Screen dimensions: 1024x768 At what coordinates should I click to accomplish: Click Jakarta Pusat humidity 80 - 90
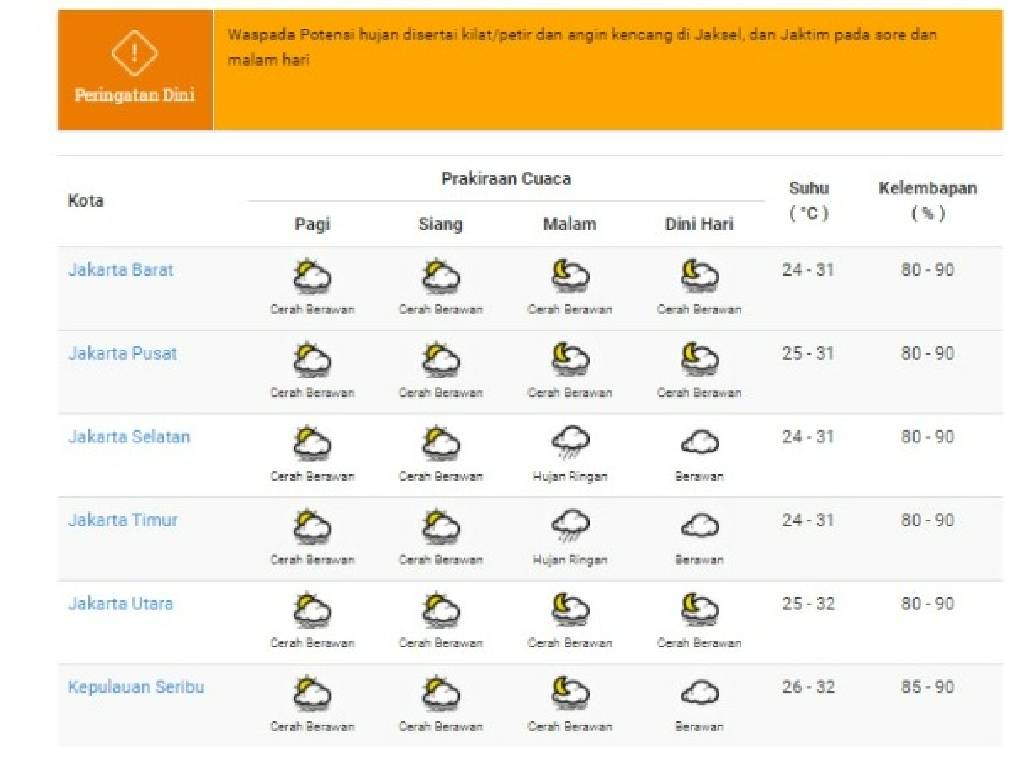tap(928, 353)
